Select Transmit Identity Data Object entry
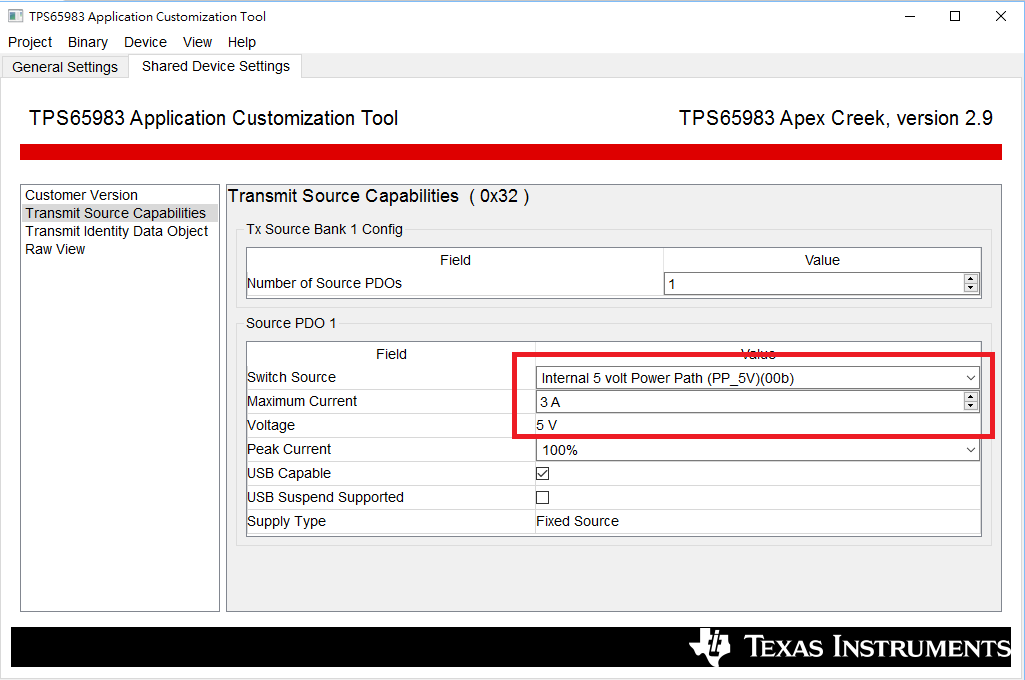The height and width of the screenshot is (680, 1025). click(116, 231)
